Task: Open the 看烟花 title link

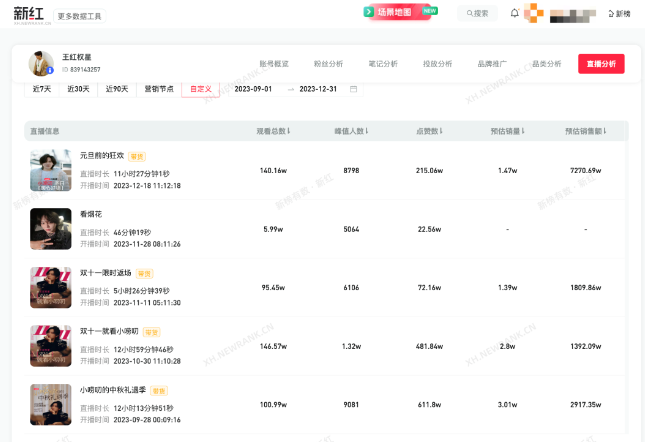Action: click(x=91, y=214)
